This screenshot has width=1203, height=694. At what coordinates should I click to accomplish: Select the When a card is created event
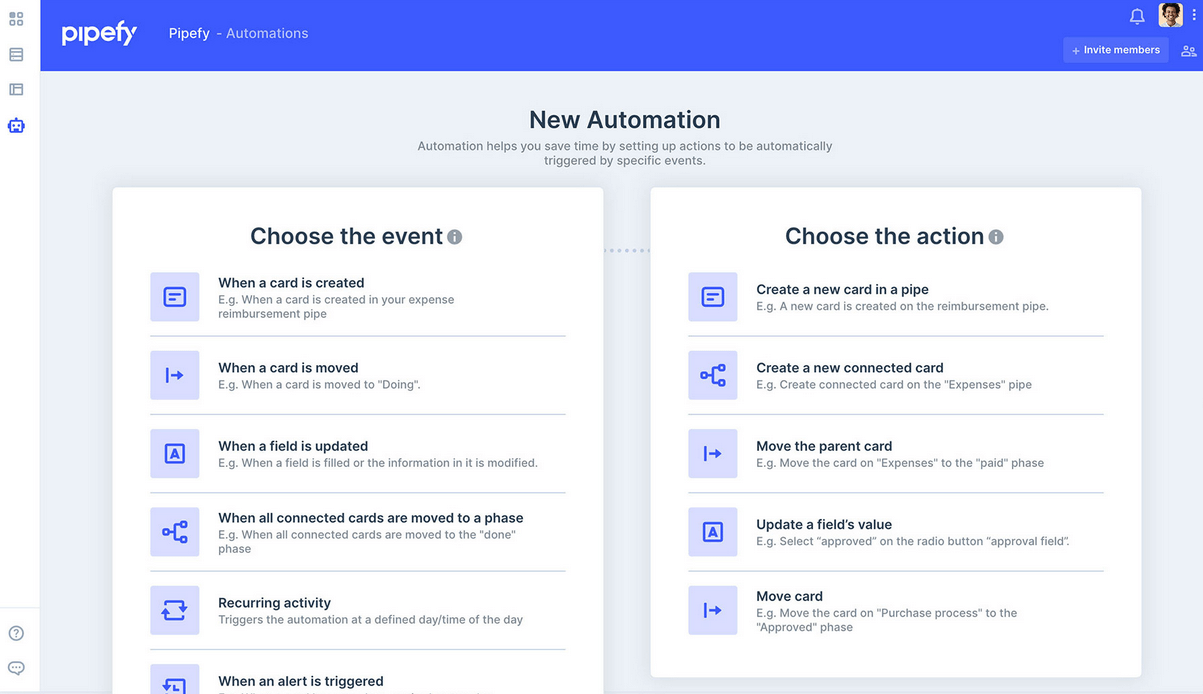(x=358, y=297)
